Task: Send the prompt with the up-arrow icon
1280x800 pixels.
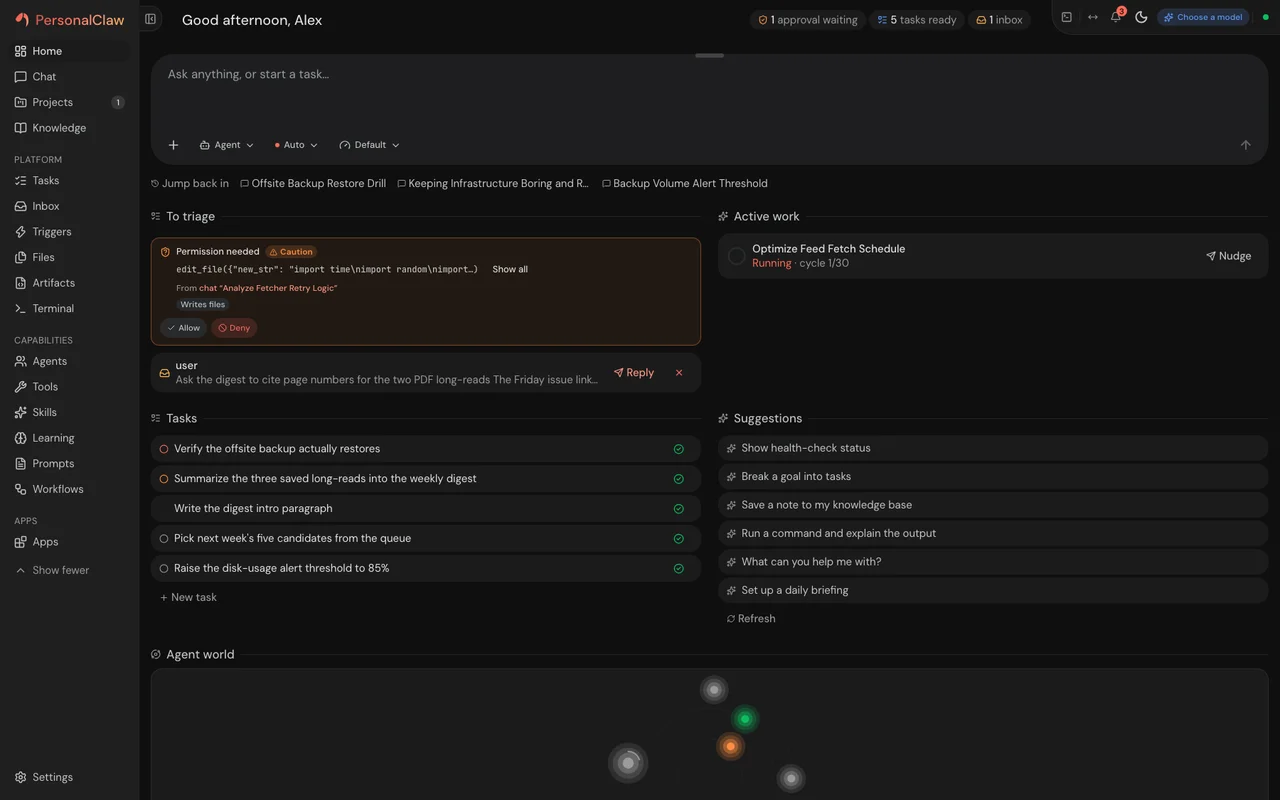Action: 1245,145
